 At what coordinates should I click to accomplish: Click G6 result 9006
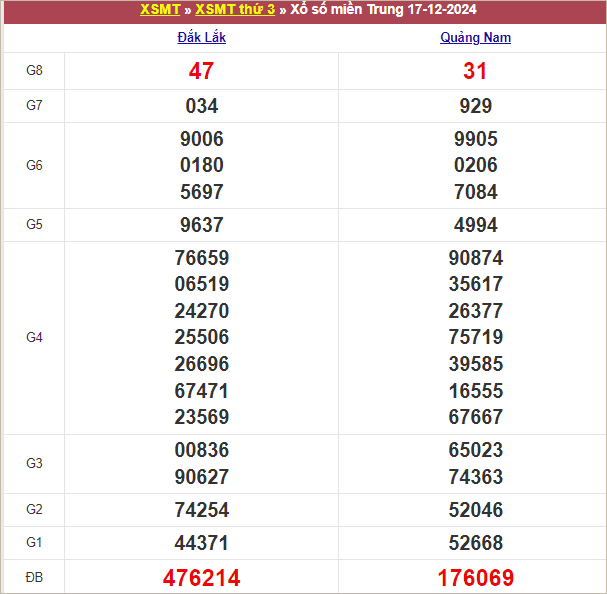(202, 139)
